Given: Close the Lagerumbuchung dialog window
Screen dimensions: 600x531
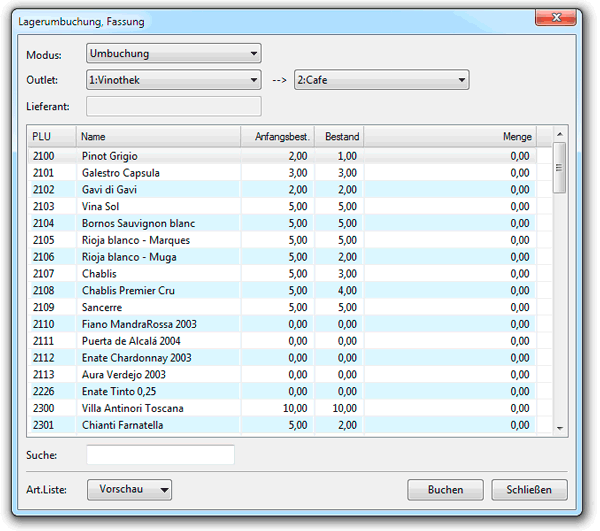Looking at the screenshot, I should pos(556,17).
